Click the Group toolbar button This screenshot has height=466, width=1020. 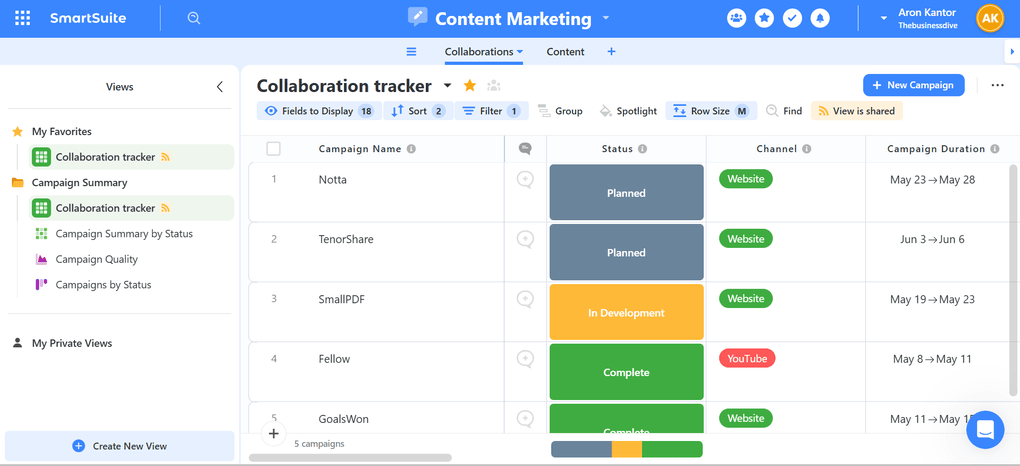pyautogui.click(x=560, y=111)
